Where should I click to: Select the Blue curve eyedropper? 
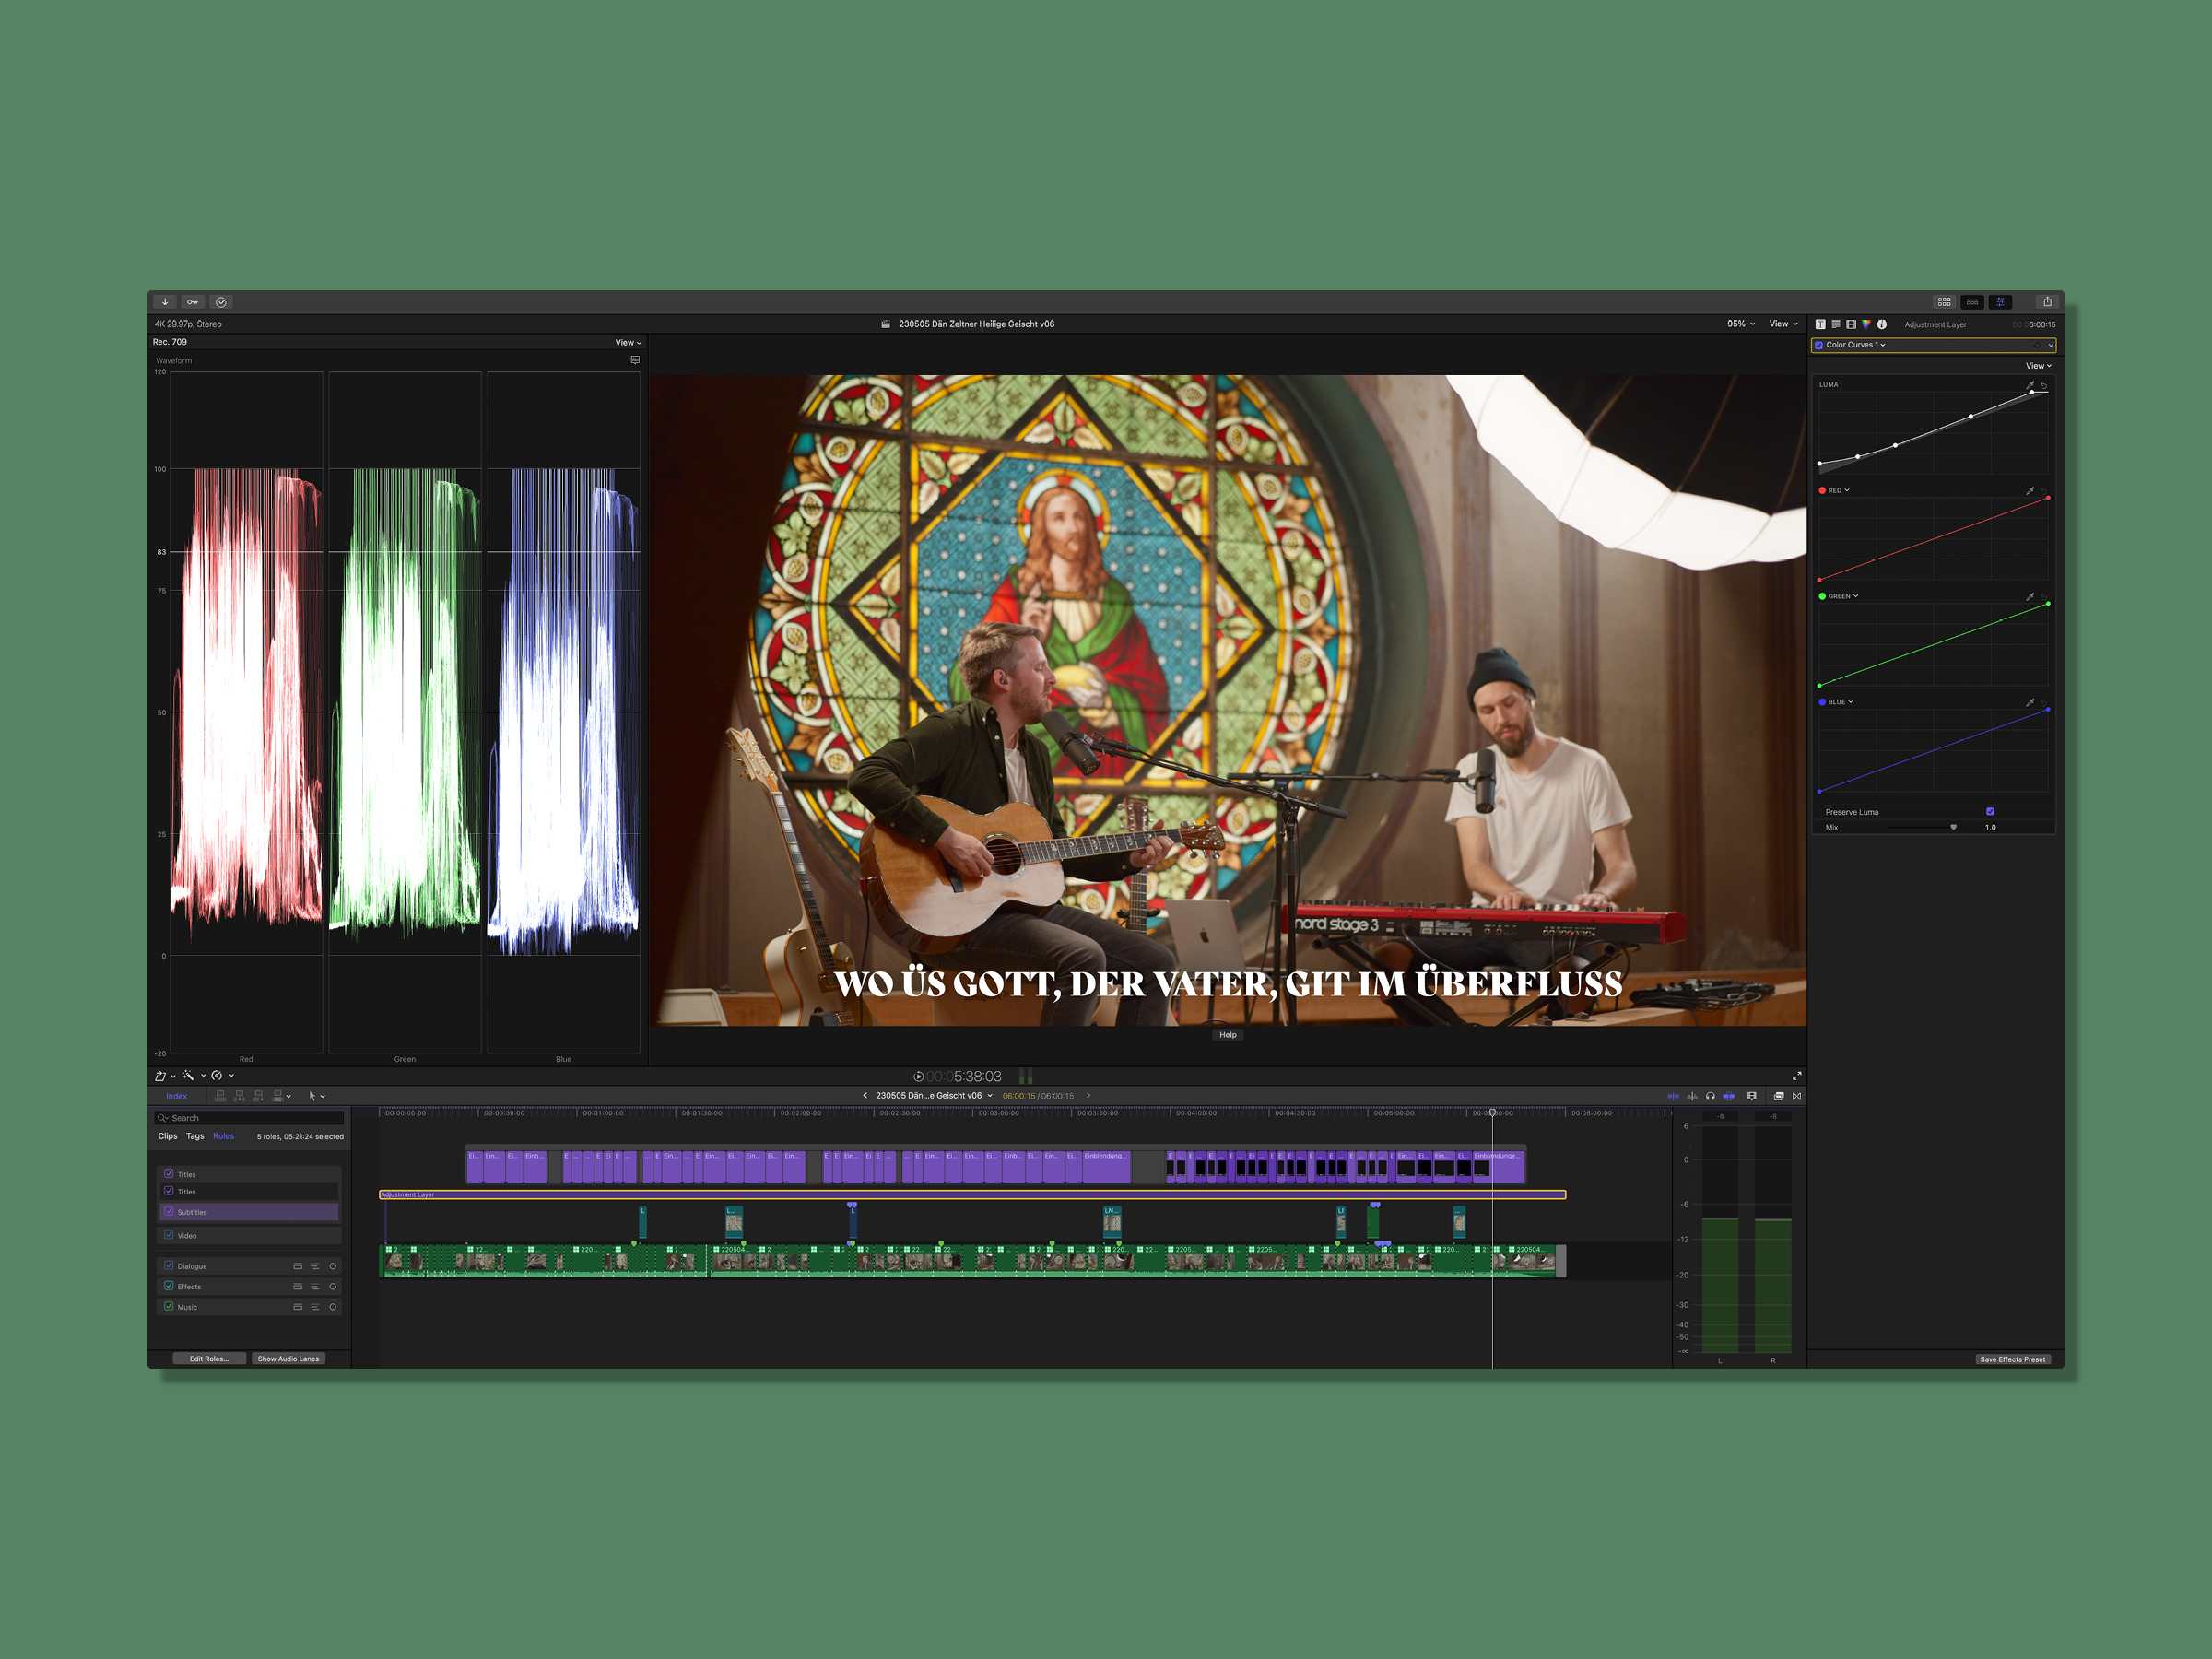2030,703
